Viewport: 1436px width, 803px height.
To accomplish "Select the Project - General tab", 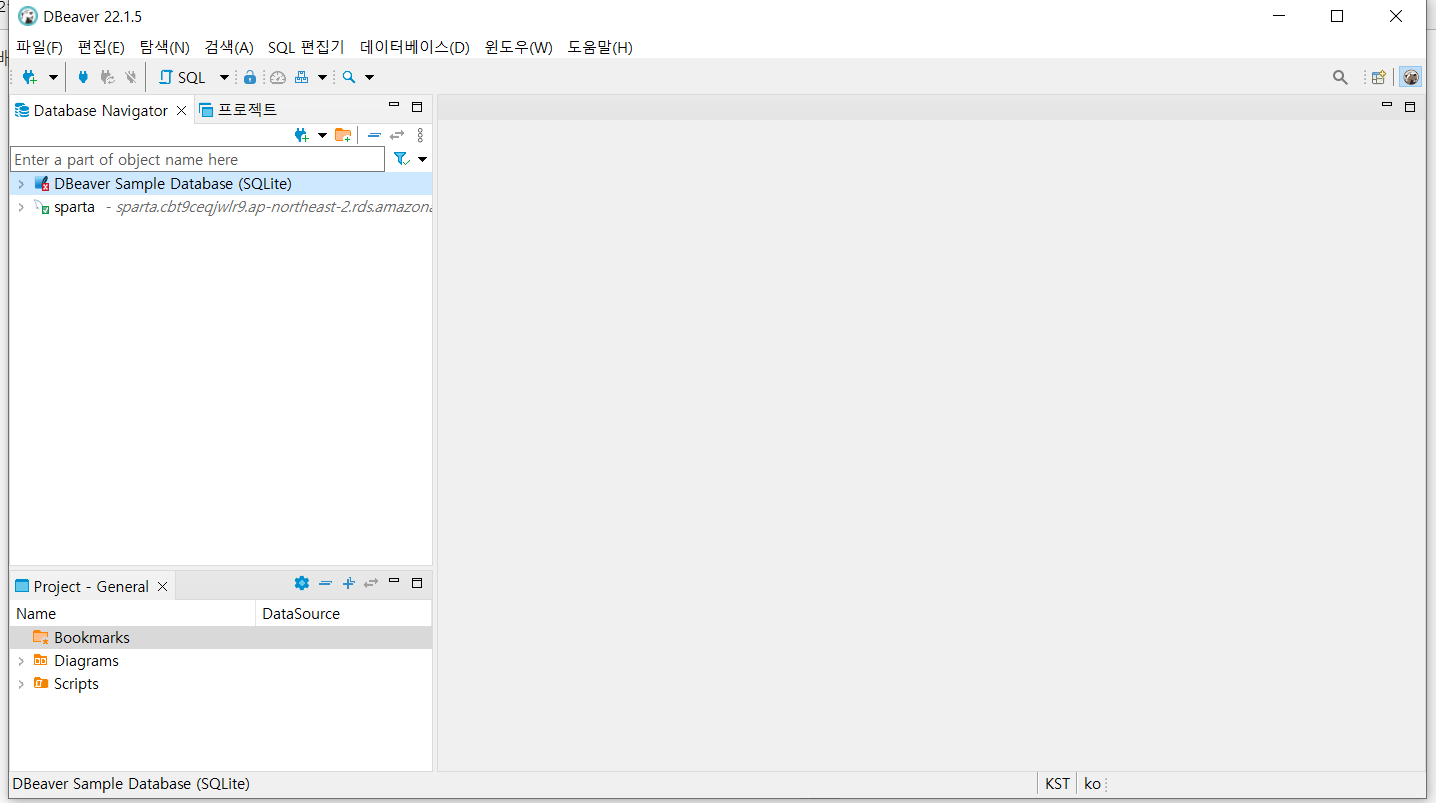I will point(91,586).
